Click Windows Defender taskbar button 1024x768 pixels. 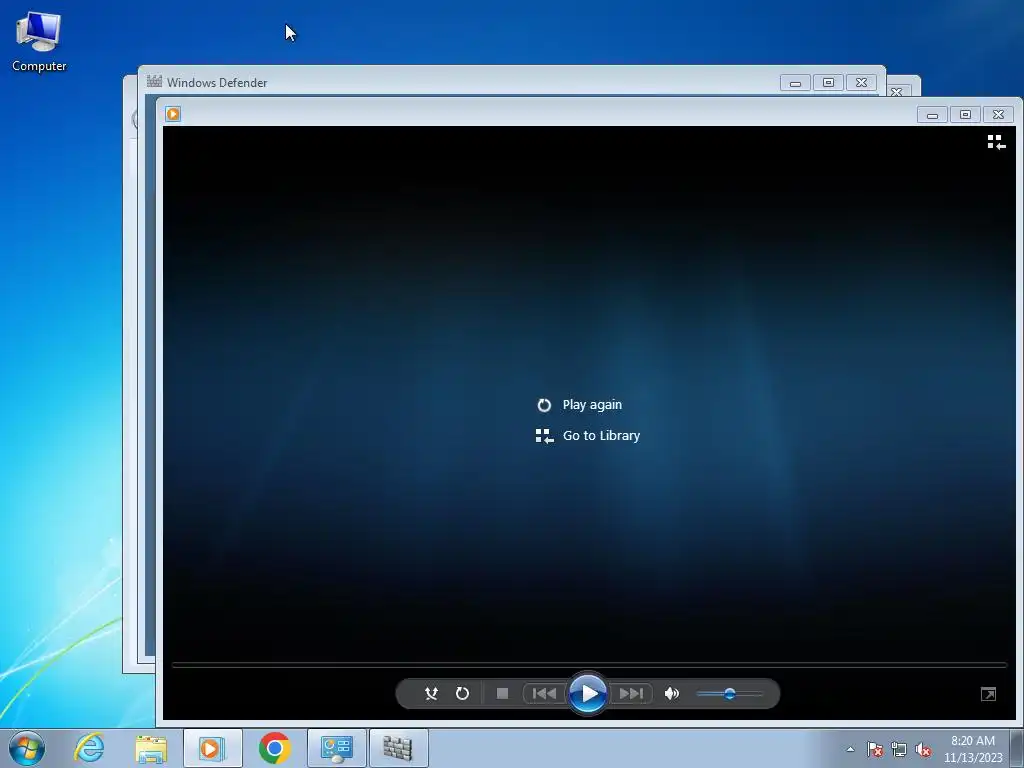pos(398,748)
